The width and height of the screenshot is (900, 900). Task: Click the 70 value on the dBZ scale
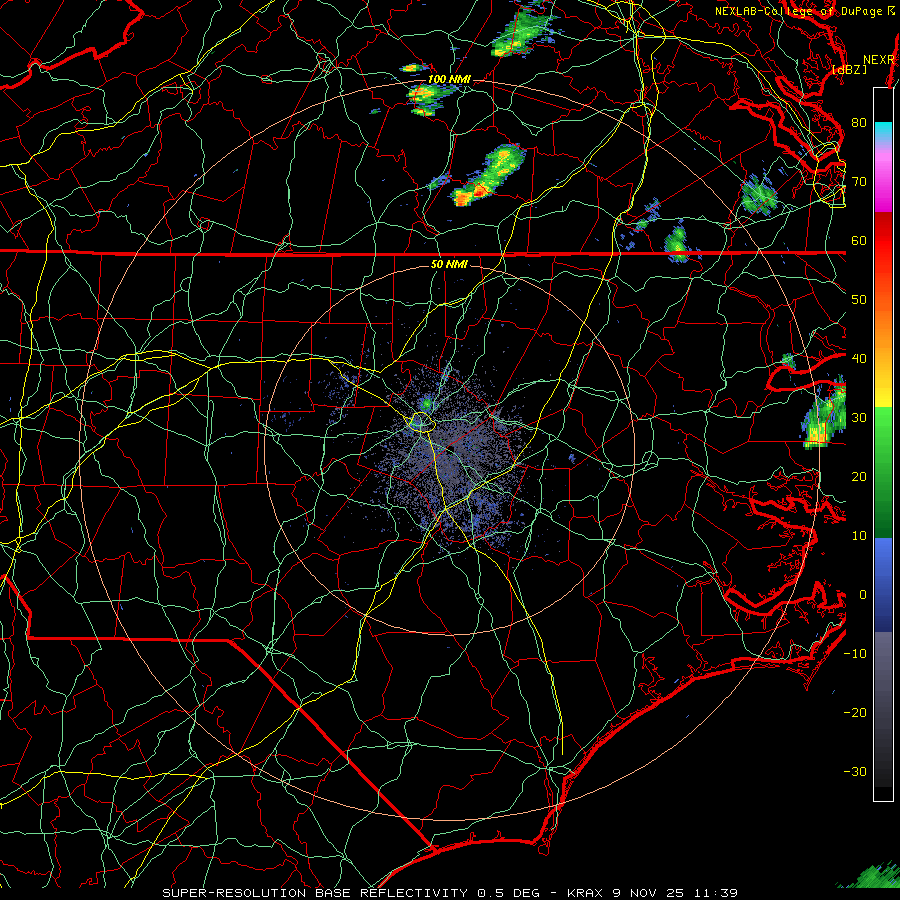859,181
